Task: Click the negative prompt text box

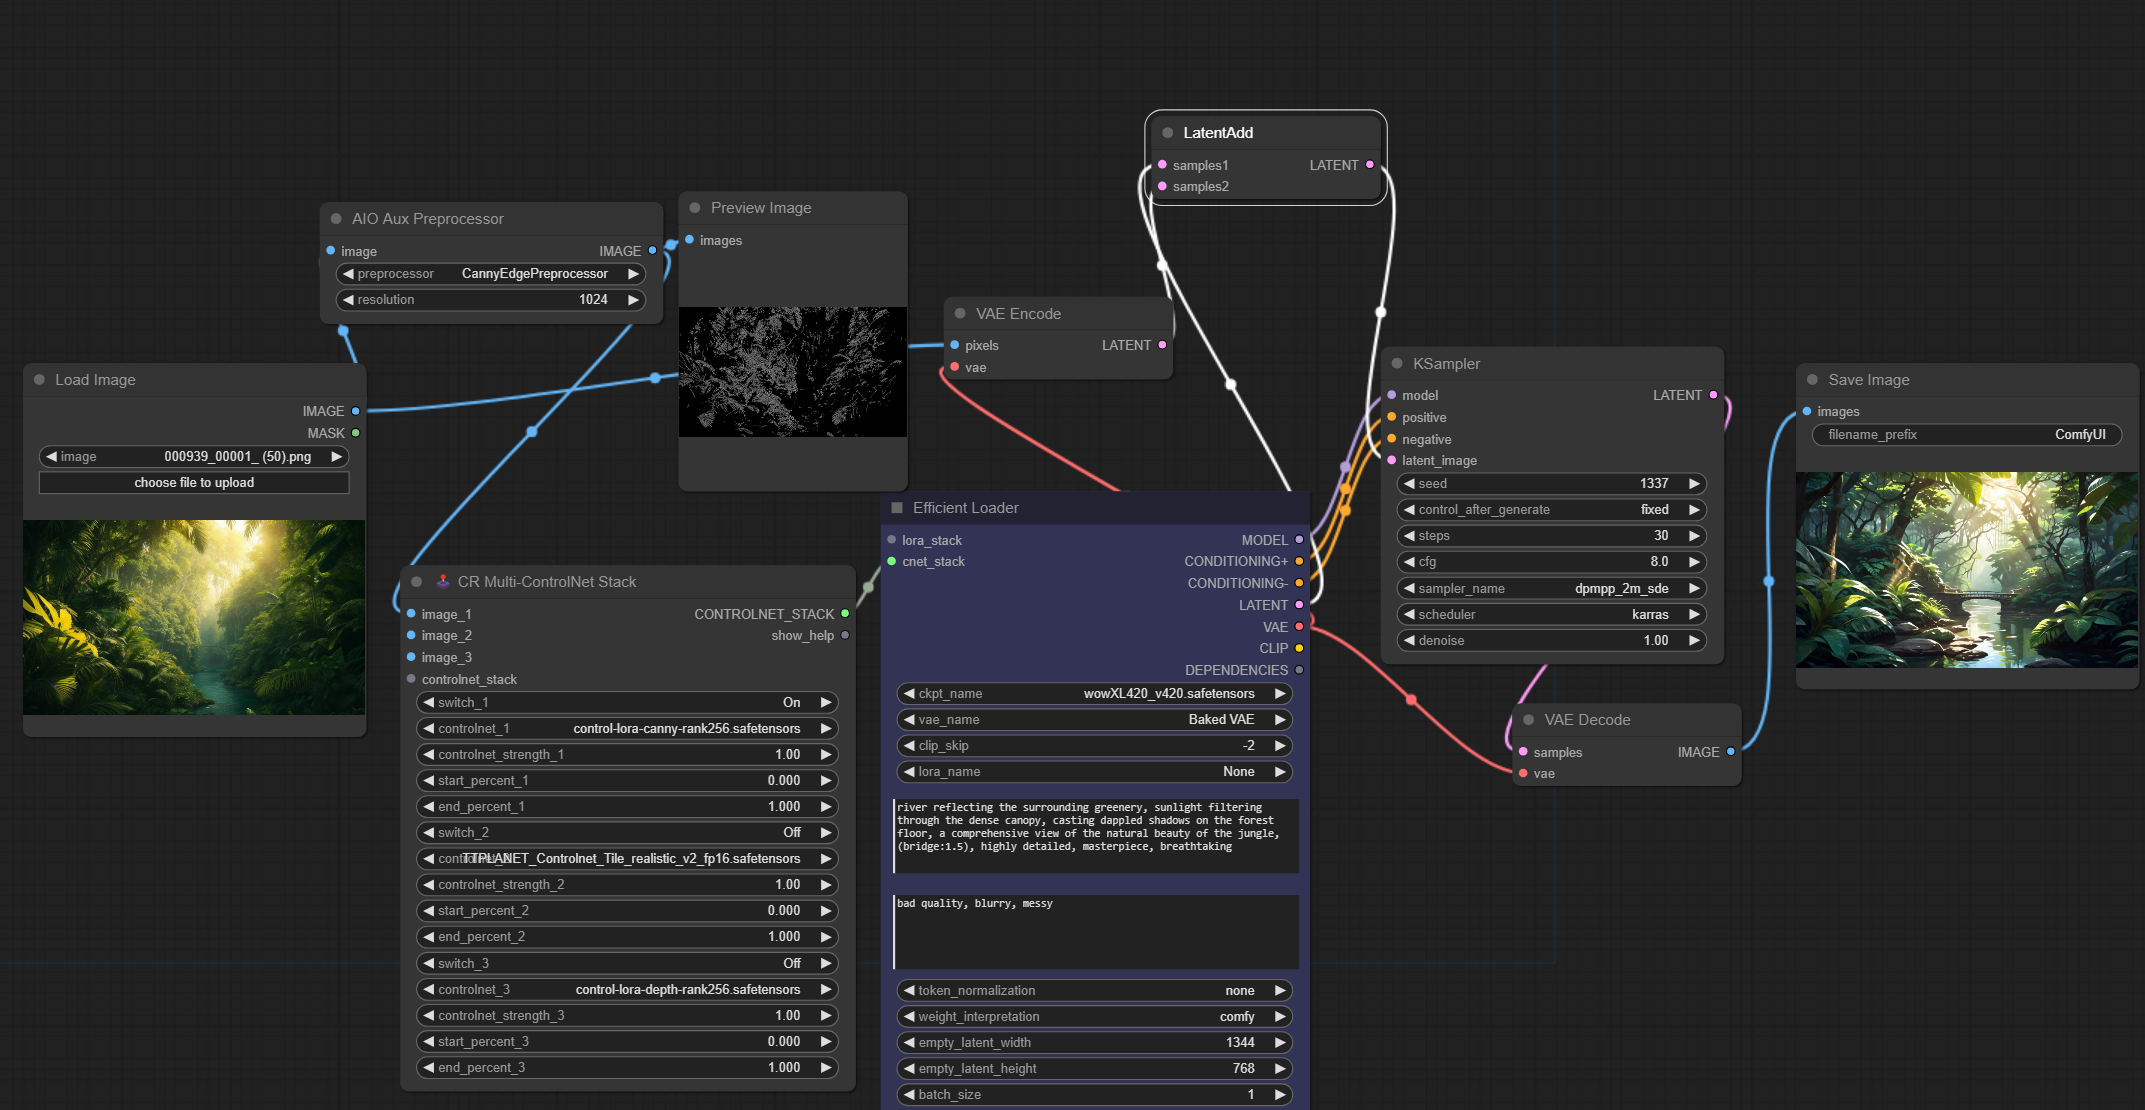Action: pos(1095,931)
